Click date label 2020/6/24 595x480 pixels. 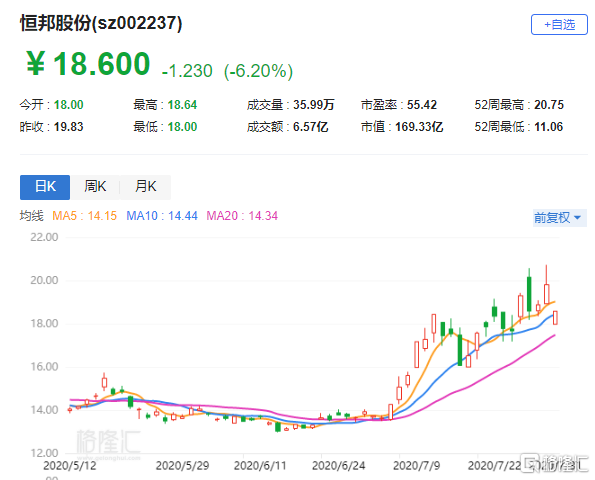click(x=338, y=466)
